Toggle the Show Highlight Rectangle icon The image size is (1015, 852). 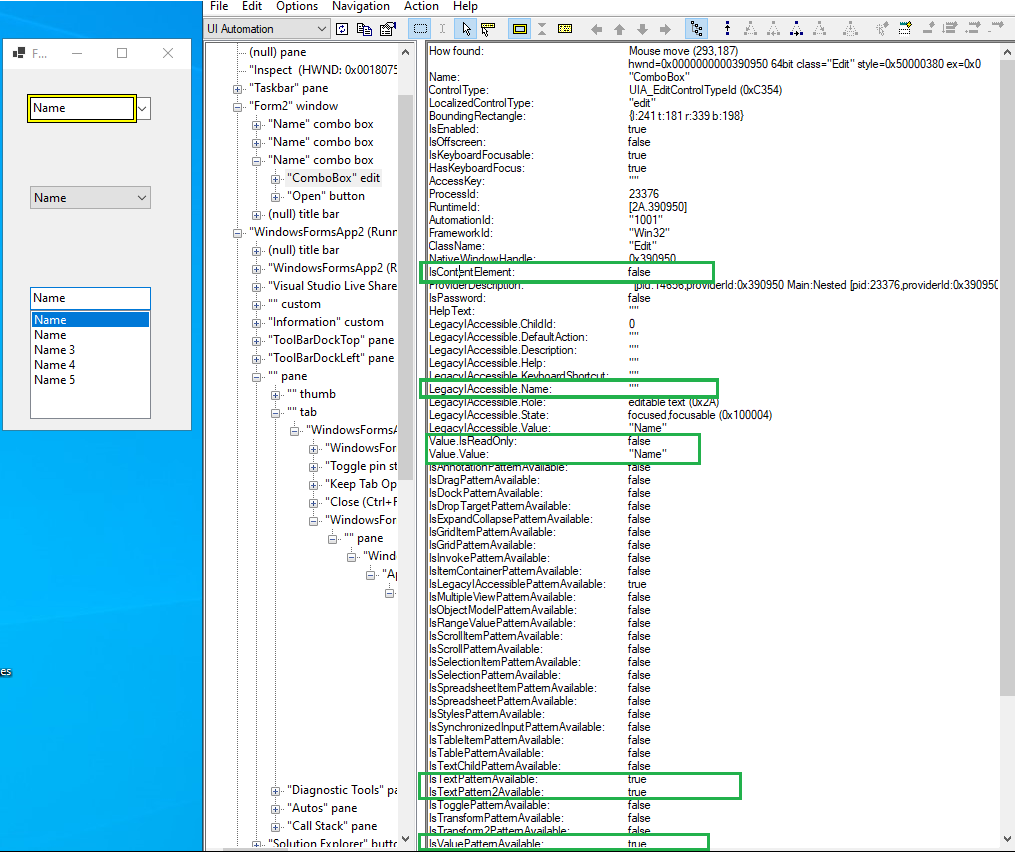[519, 28]
